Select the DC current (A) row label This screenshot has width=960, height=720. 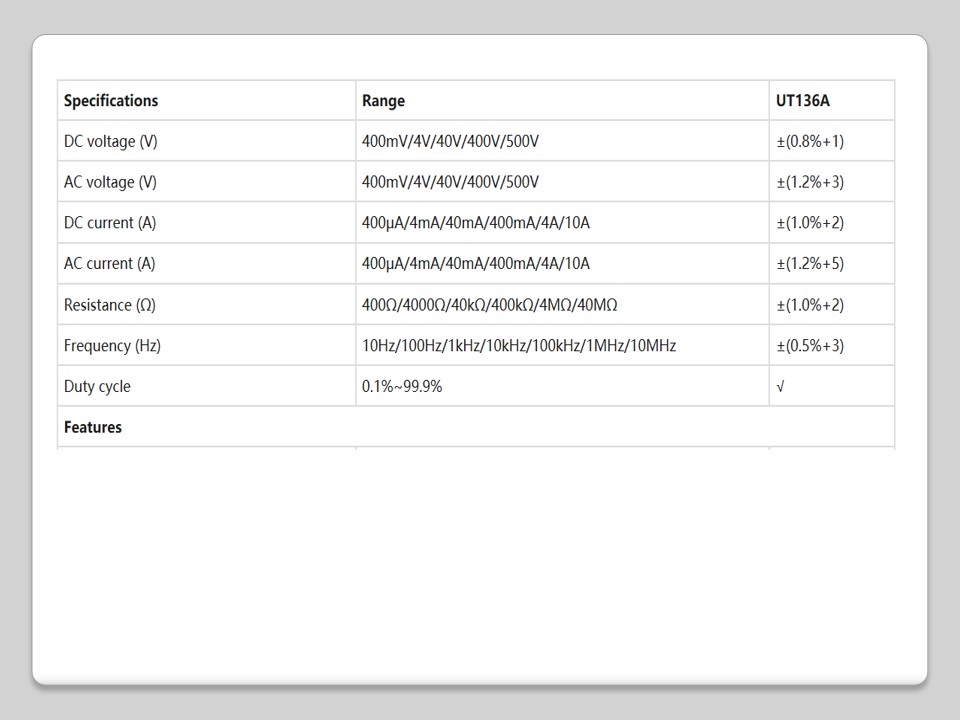[x=110, y=223]
